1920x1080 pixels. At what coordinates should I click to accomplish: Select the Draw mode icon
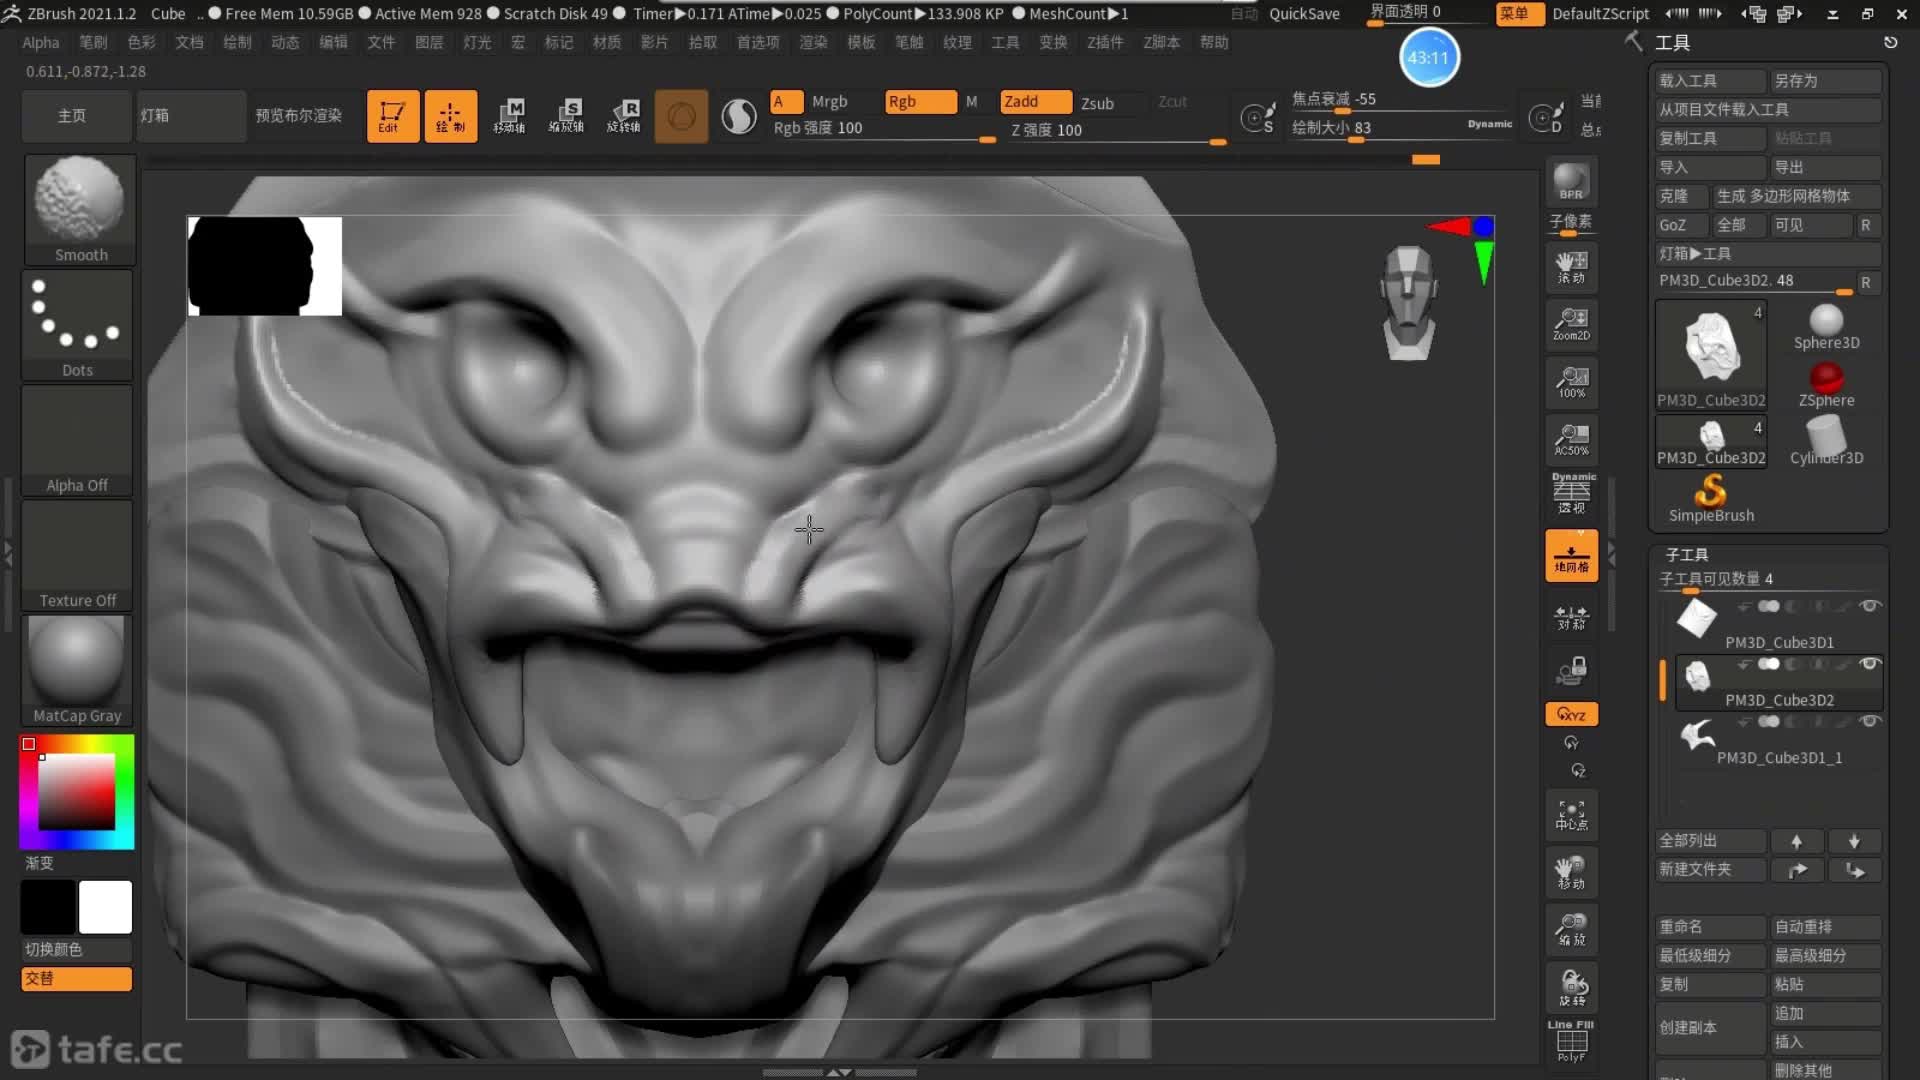coord(450,116)
